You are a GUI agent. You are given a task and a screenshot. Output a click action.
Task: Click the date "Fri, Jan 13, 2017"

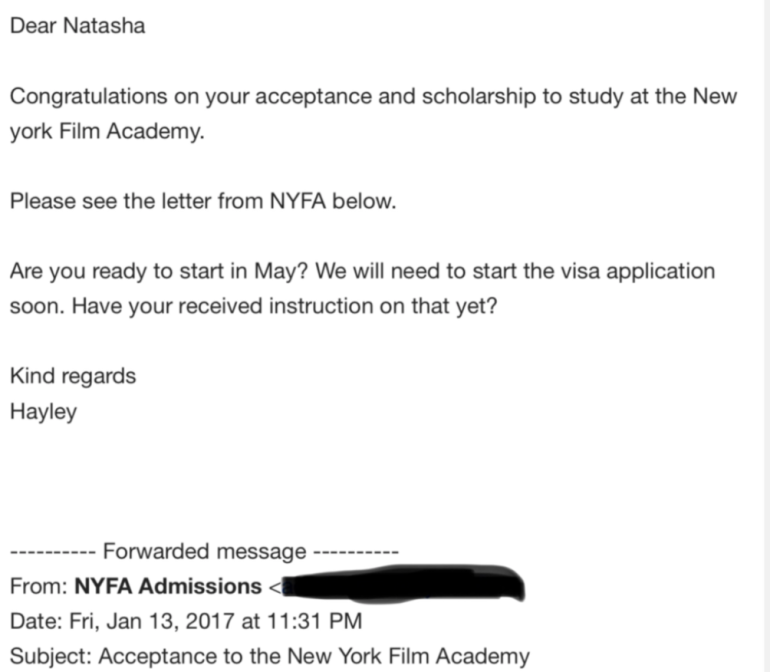(x=151, y=622)
